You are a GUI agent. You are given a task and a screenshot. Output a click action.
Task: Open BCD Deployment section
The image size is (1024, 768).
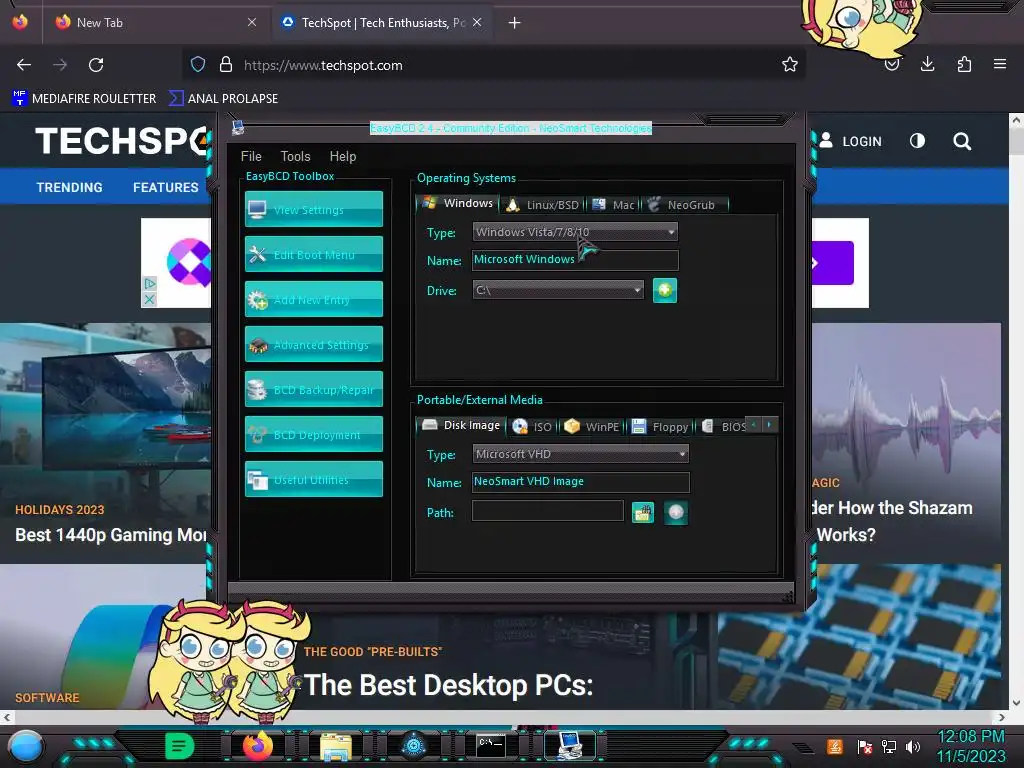[x=313, y=434]
